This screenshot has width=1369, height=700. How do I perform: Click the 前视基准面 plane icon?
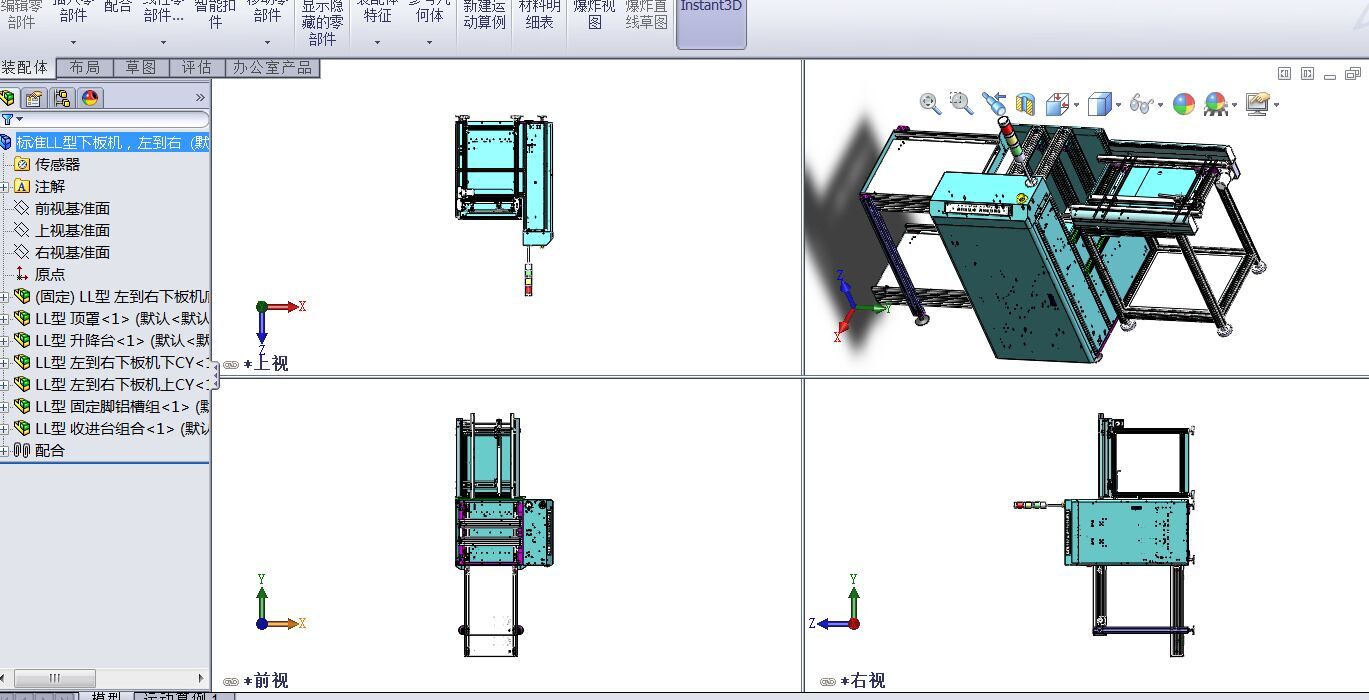22,208
